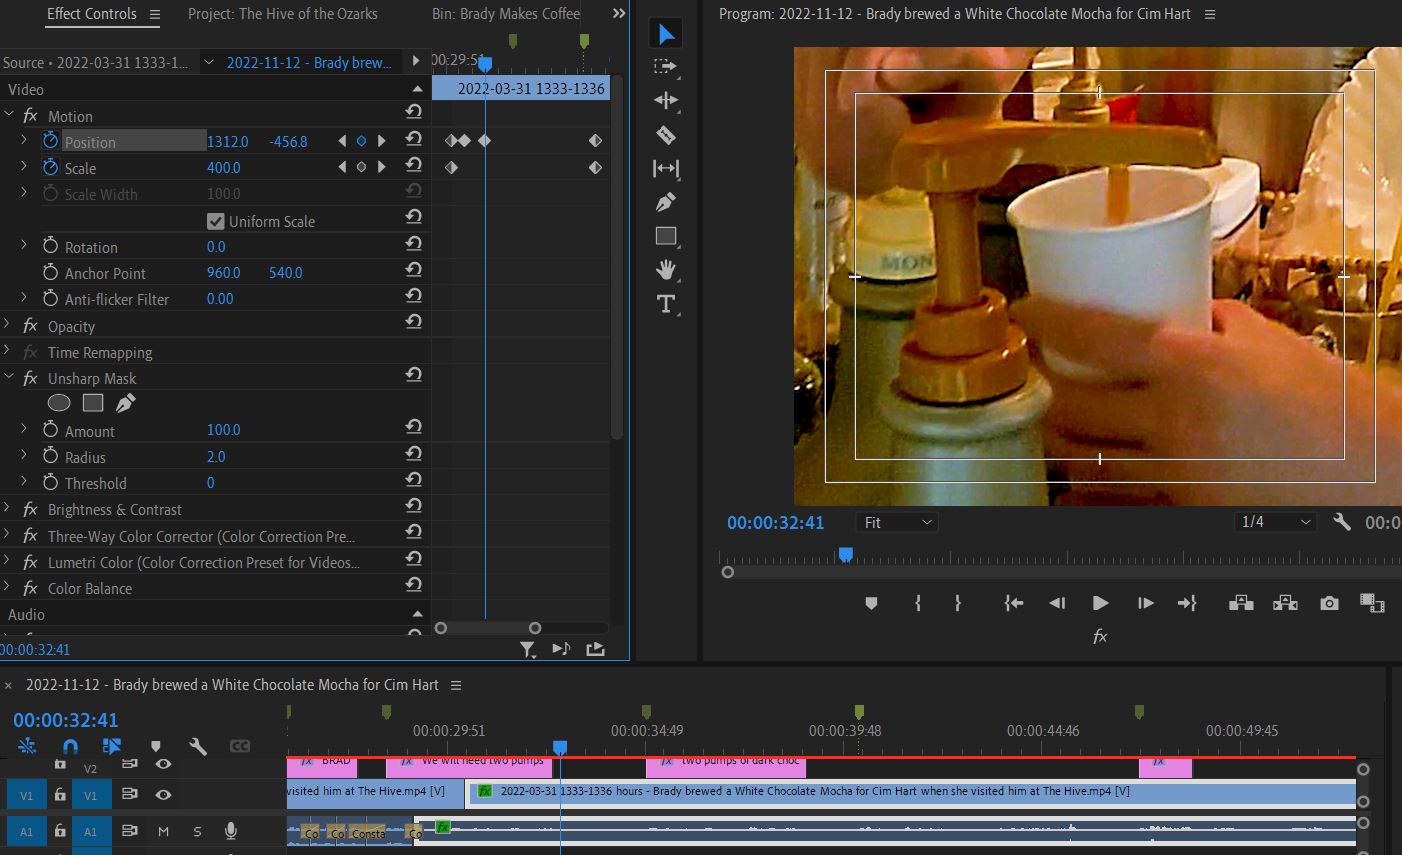The height and width of the screenshot is (855, 1402).
Task: Show overflow panels double chevron
Action: (618, 14)
